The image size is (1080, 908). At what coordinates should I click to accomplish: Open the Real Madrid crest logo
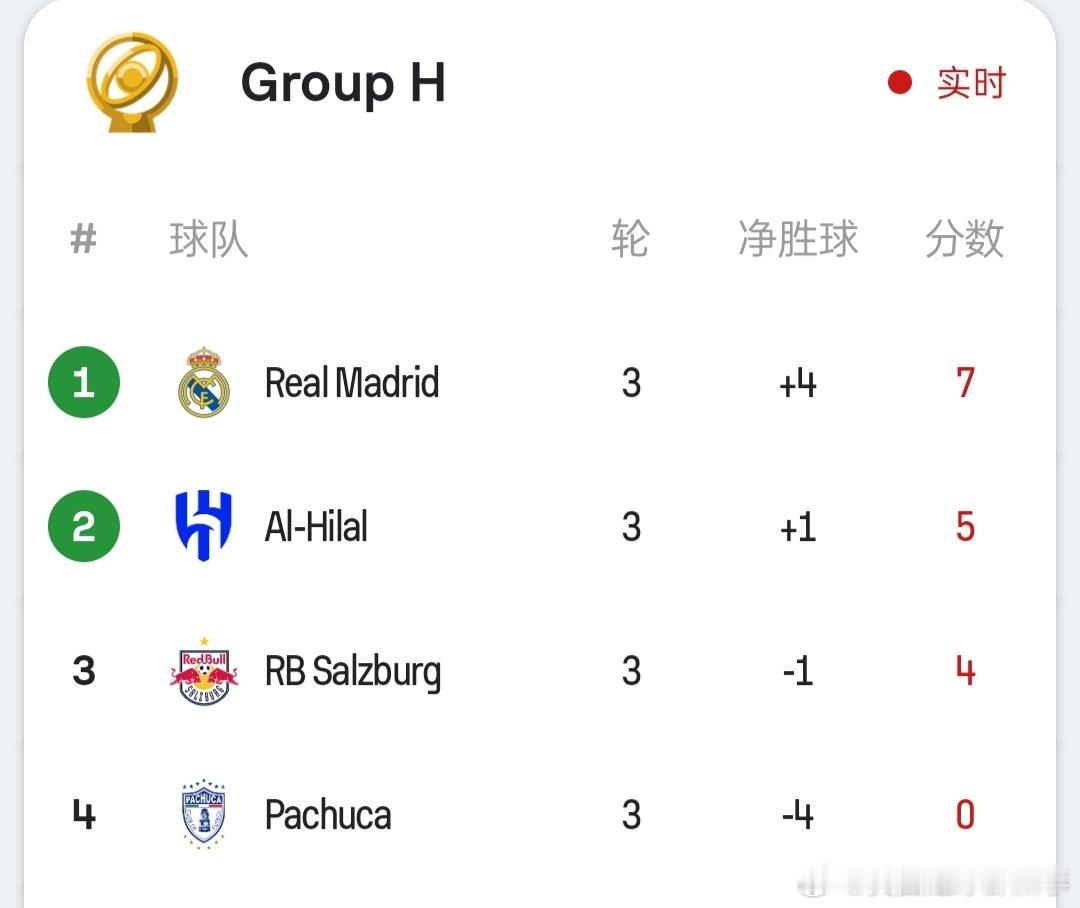coord(204,382)
